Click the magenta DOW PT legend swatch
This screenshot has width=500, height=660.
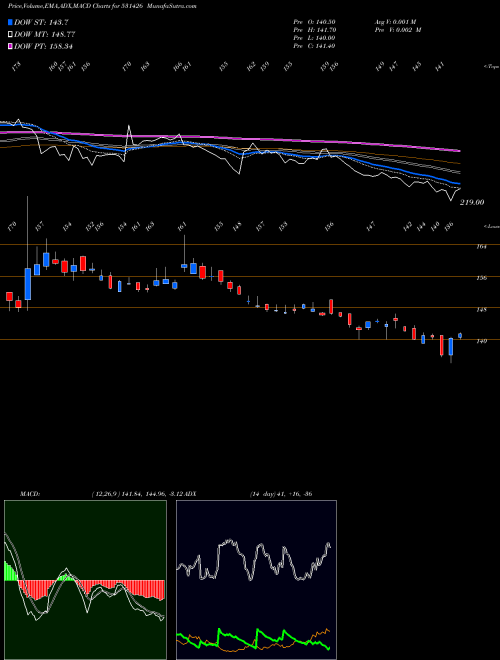pos(10,46)
